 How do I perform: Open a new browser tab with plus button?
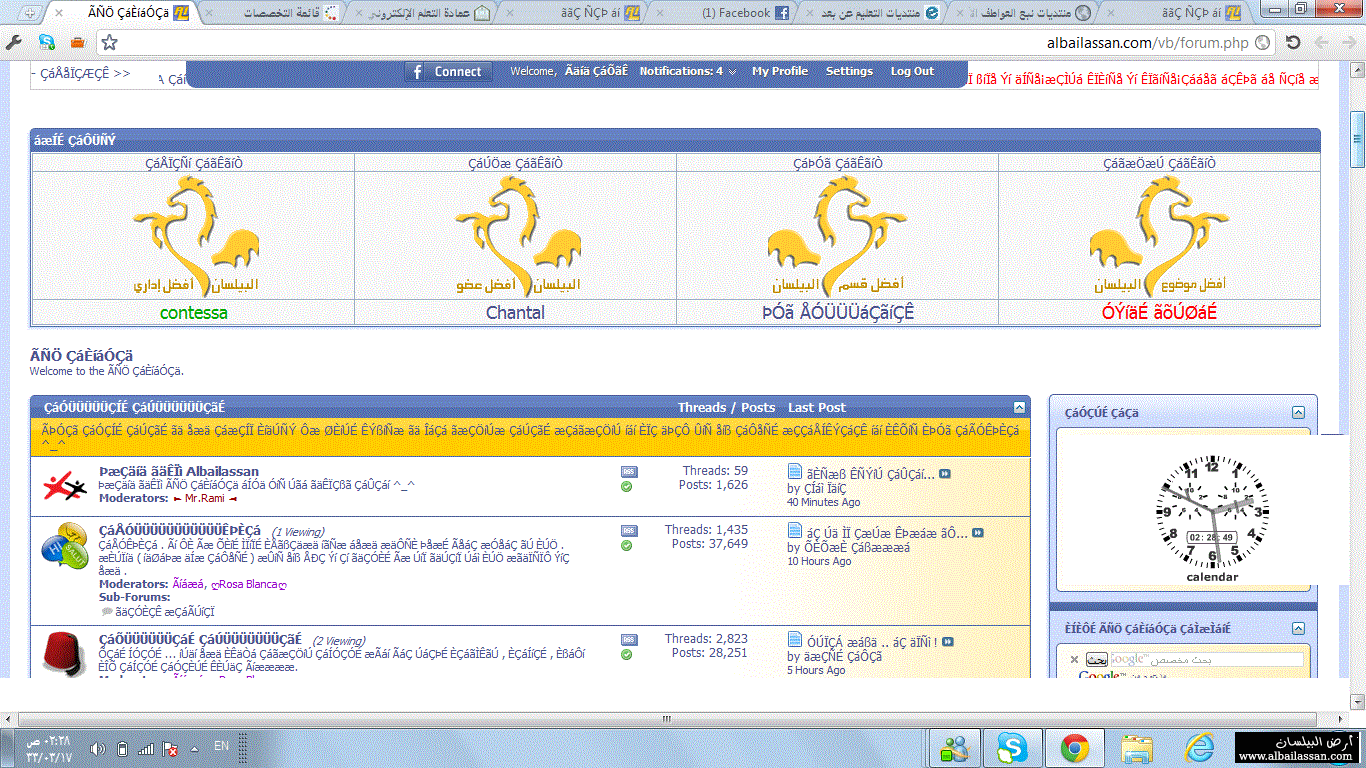pyautogui.click(x=30, y=13)
